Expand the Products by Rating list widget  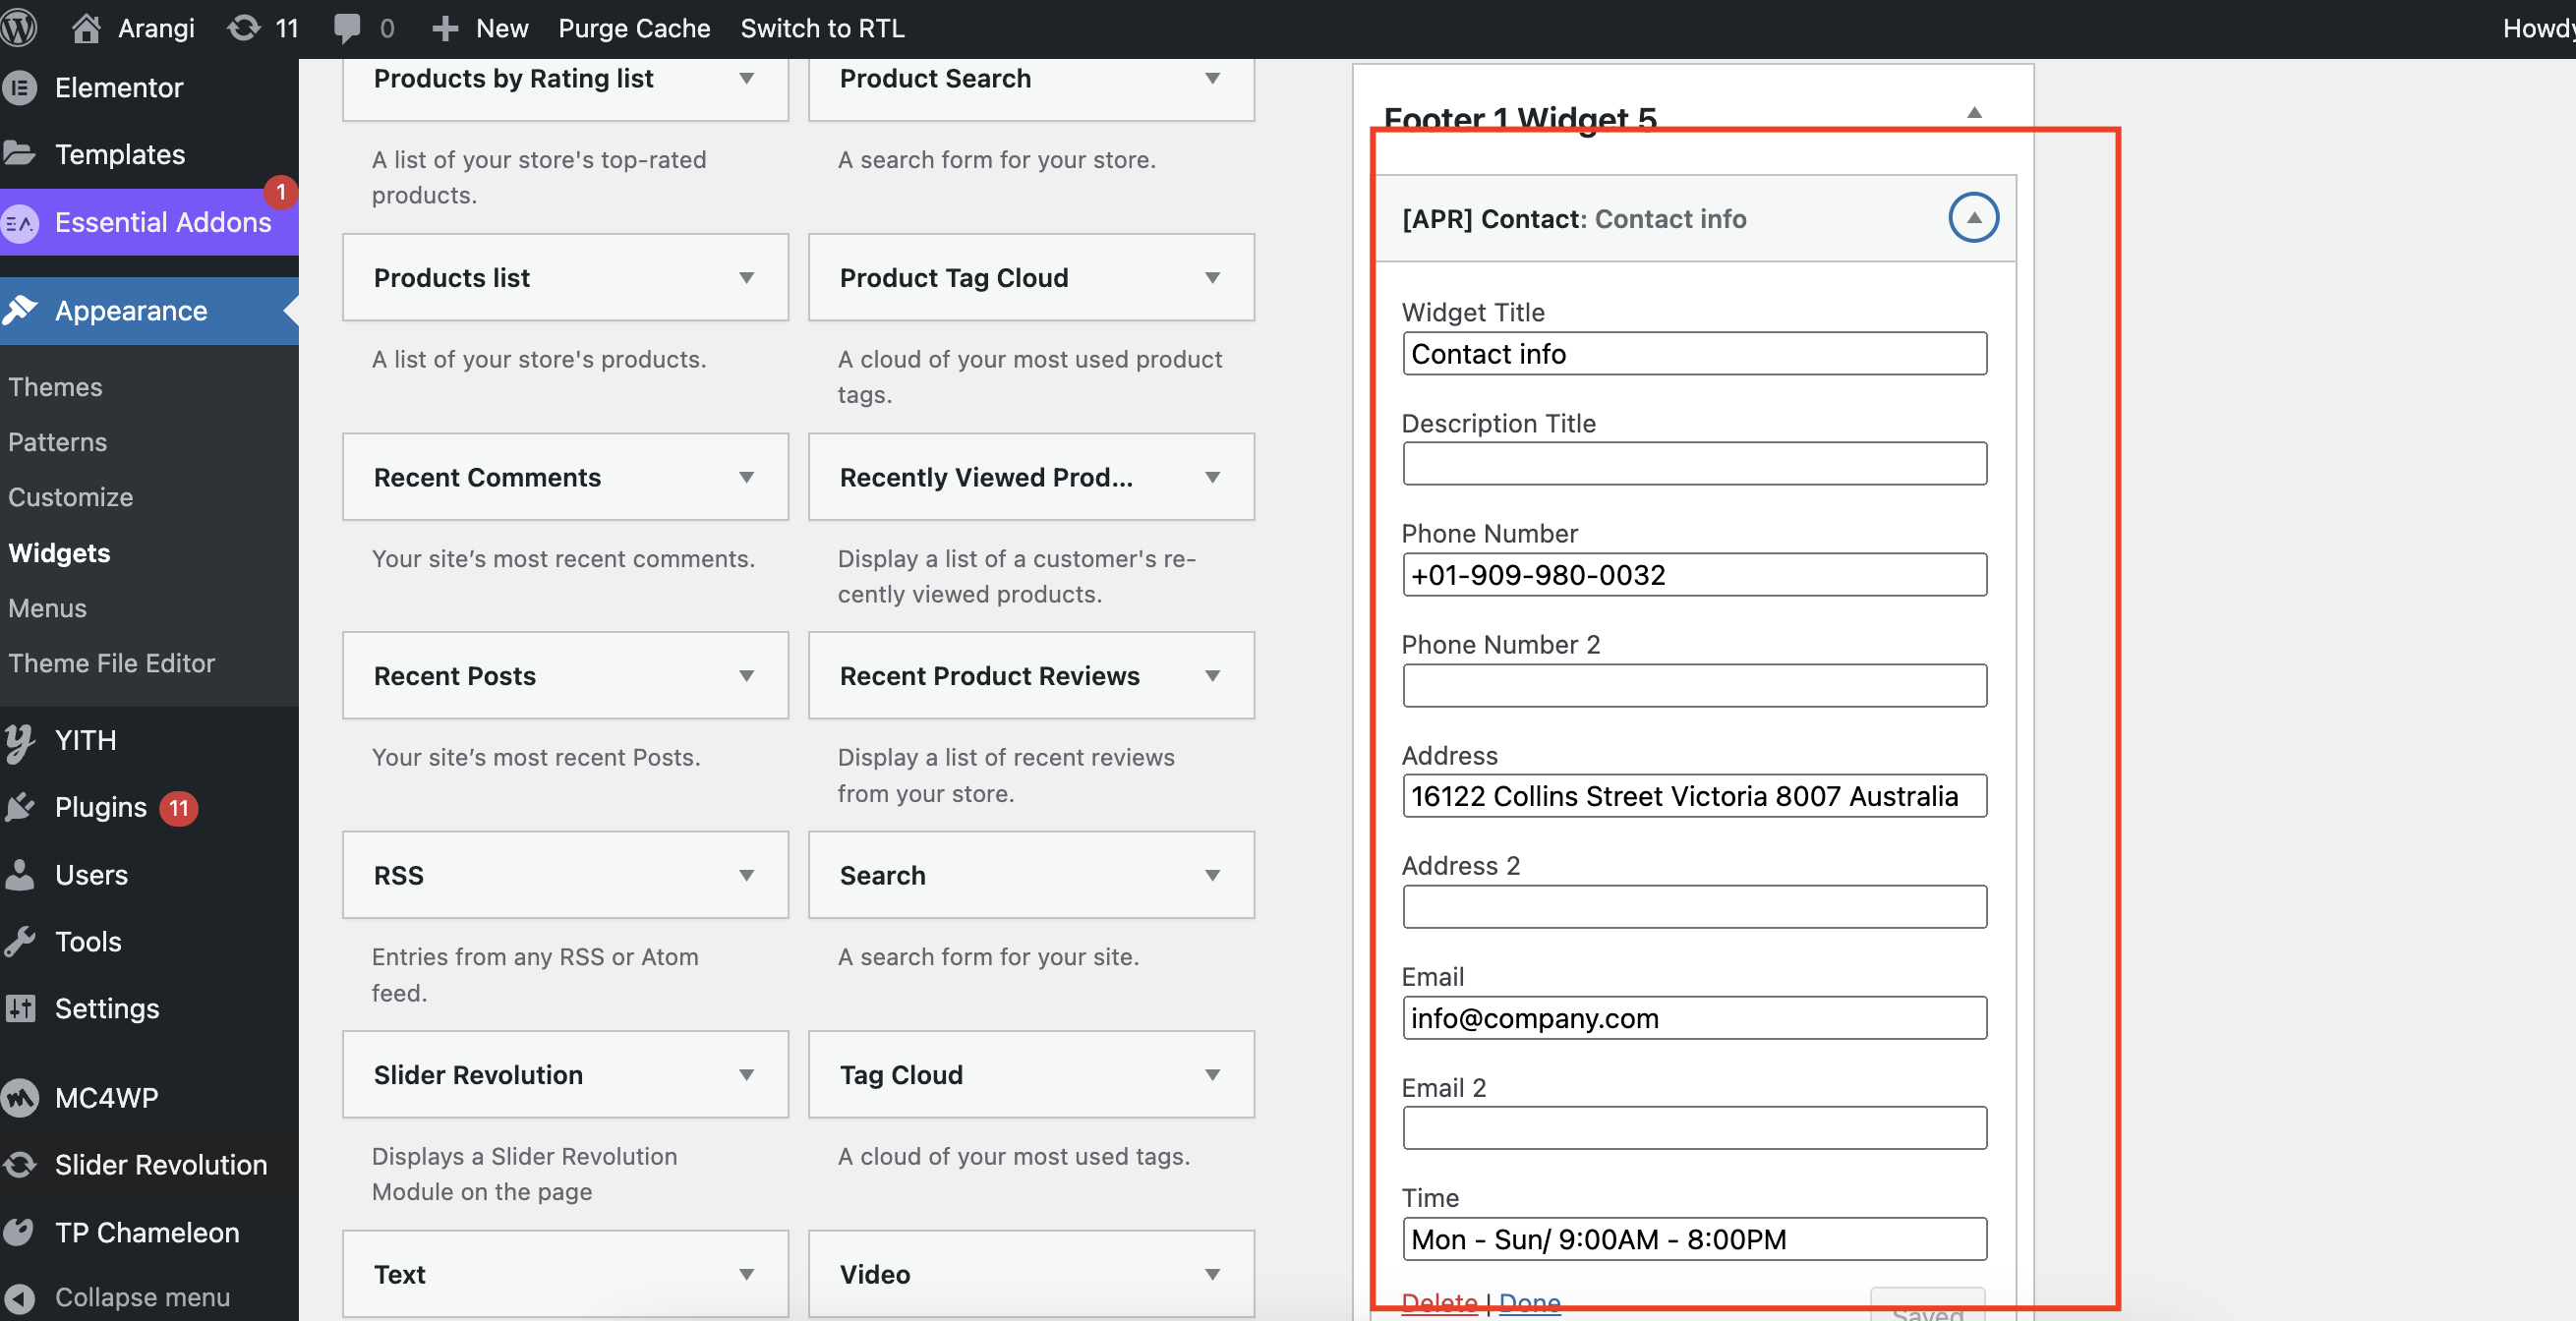[x=746, y=78]
